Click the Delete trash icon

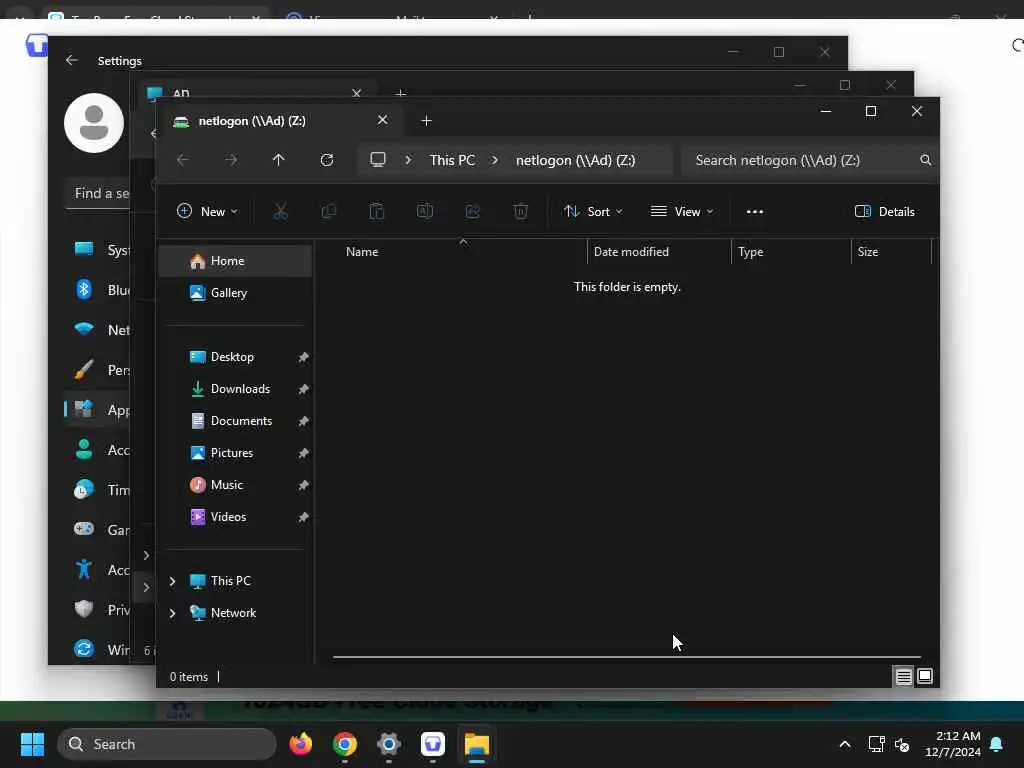520,211
